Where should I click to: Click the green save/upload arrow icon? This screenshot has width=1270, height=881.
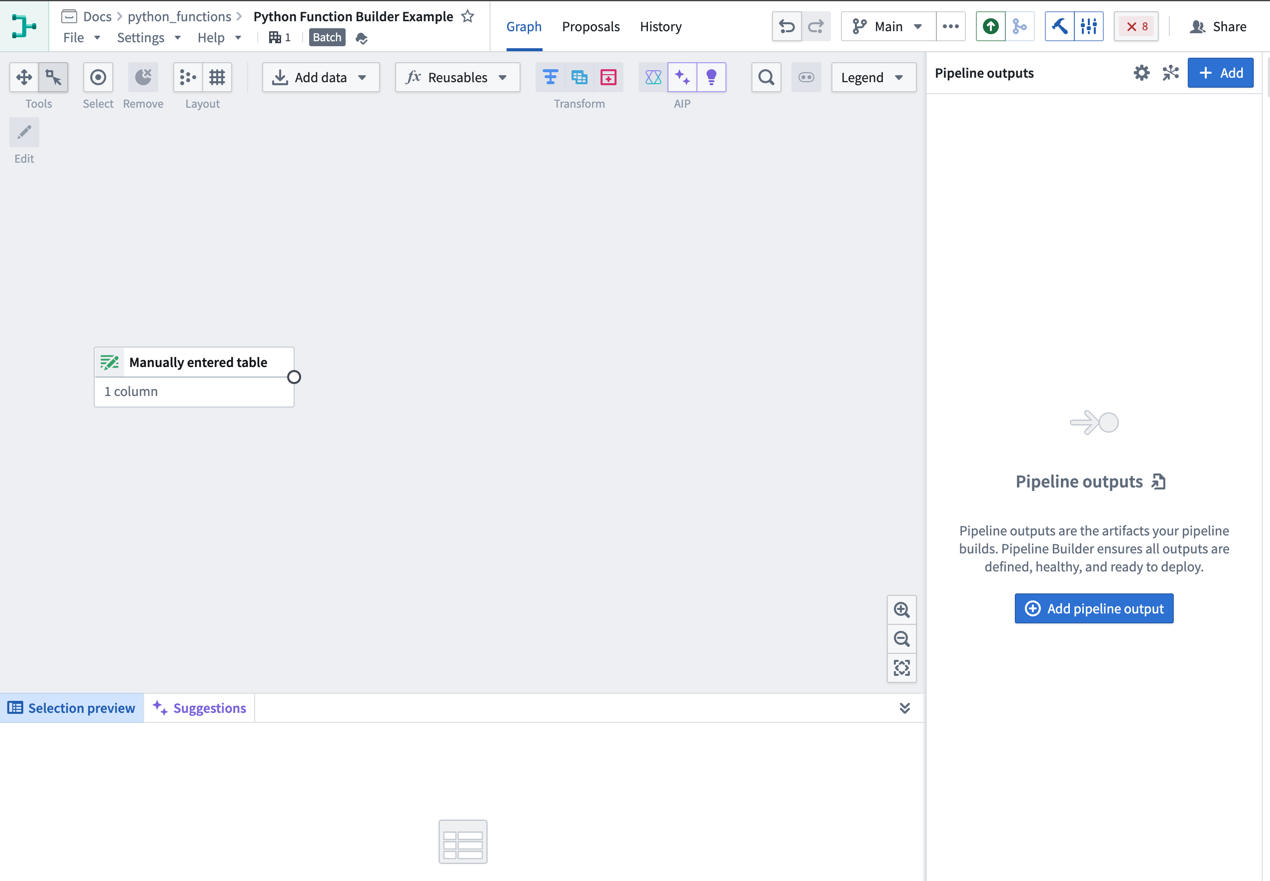(990, 27)
